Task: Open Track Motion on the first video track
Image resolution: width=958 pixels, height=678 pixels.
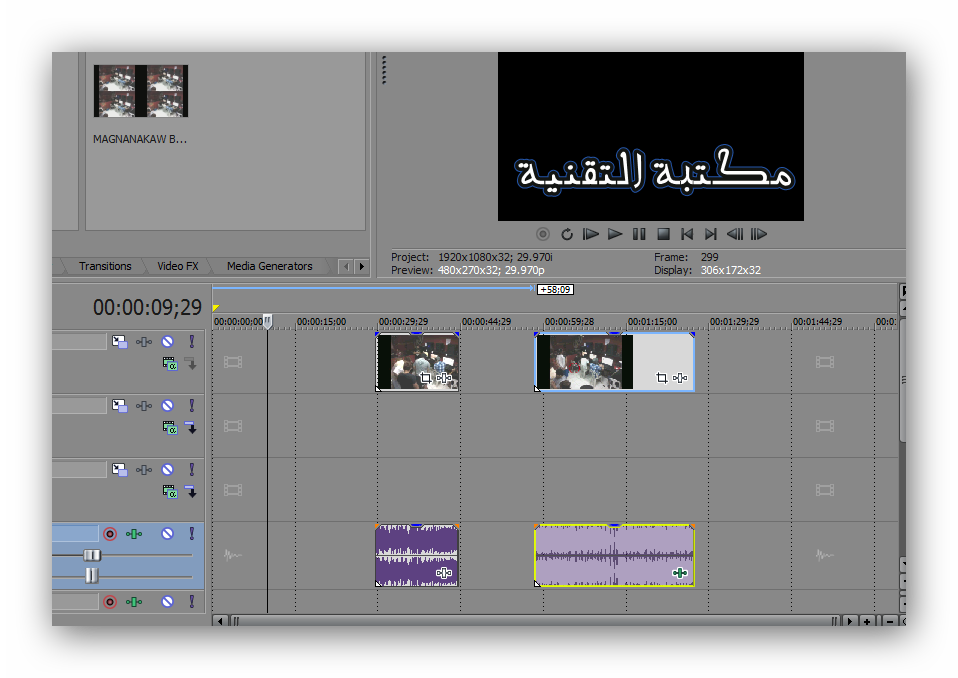Action: pyautogui.click(x=119, y=342)
